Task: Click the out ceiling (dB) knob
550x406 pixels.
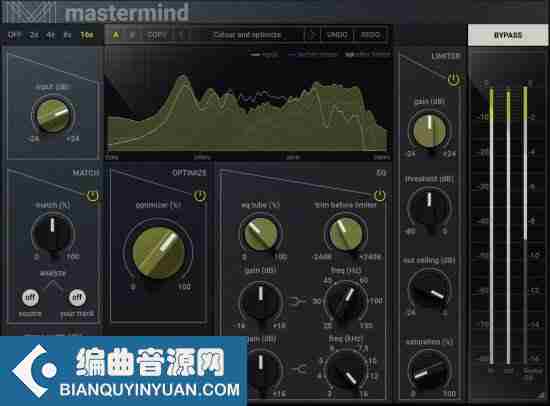Action: tap(429, 290)
